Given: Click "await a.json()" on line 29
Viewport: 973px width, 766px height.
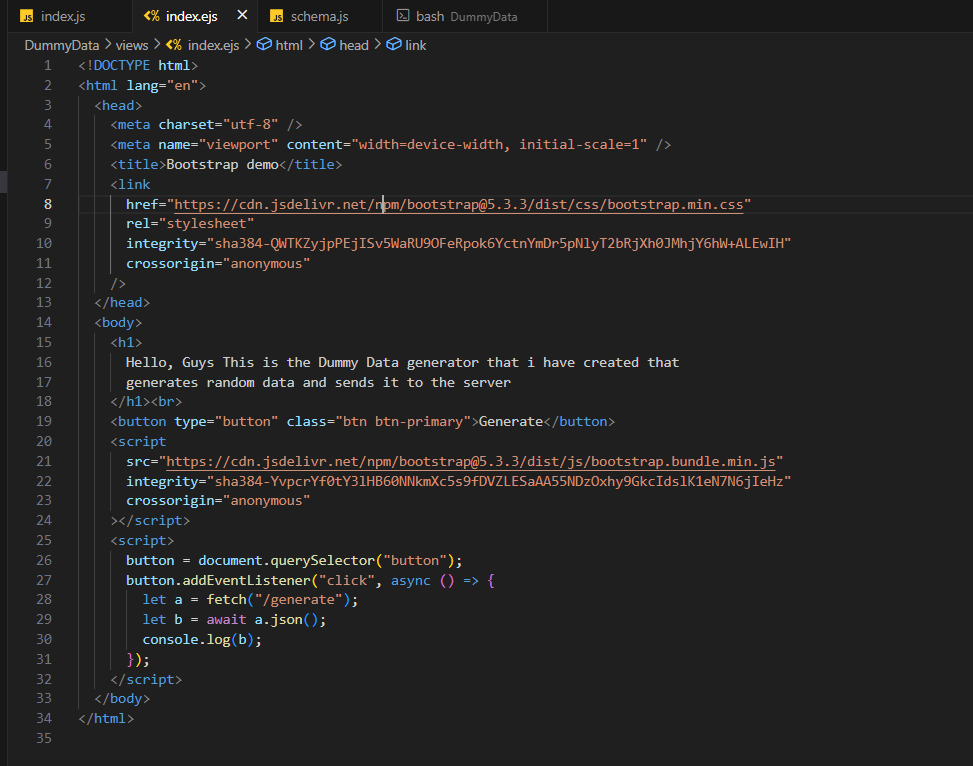Looking at the screenshot, I should (x=262, y=620).
